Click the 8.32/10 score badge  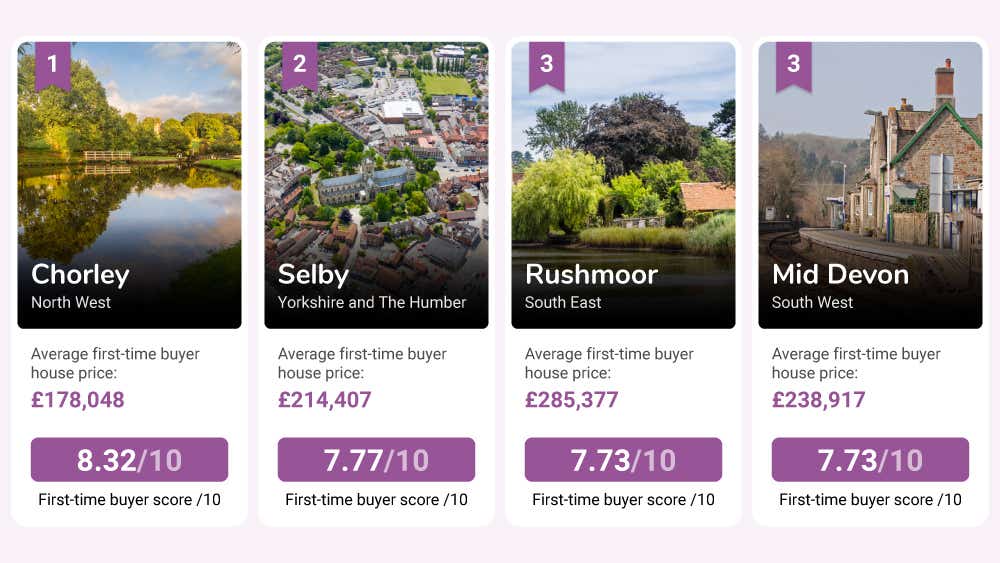coord(129,460)
